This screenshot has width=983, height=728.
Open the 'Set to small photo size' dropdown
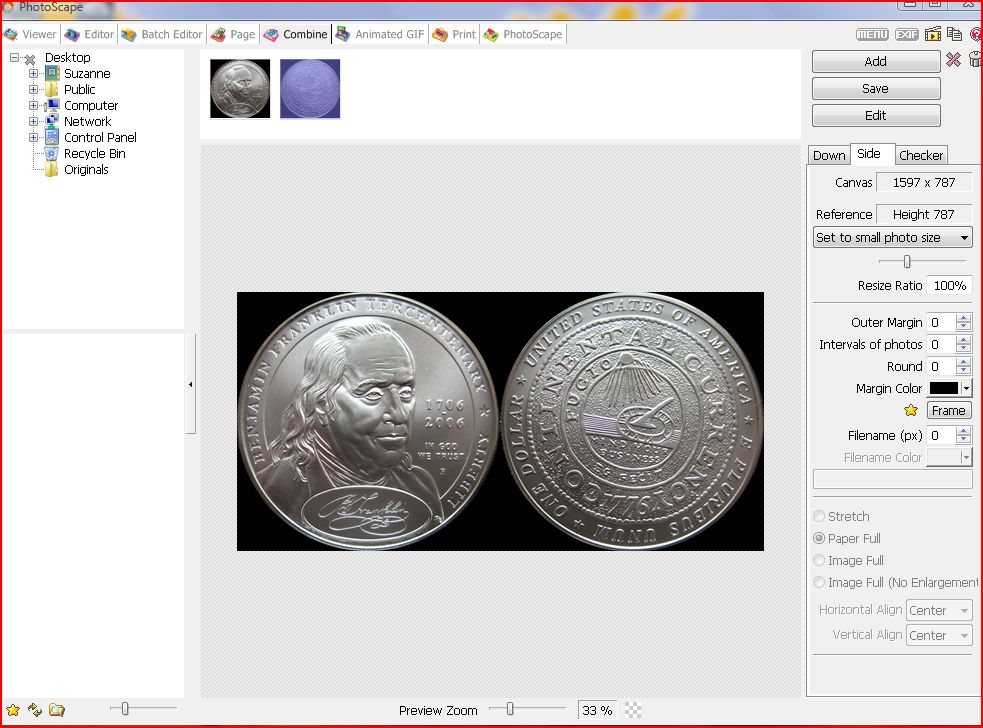point(892,238)
